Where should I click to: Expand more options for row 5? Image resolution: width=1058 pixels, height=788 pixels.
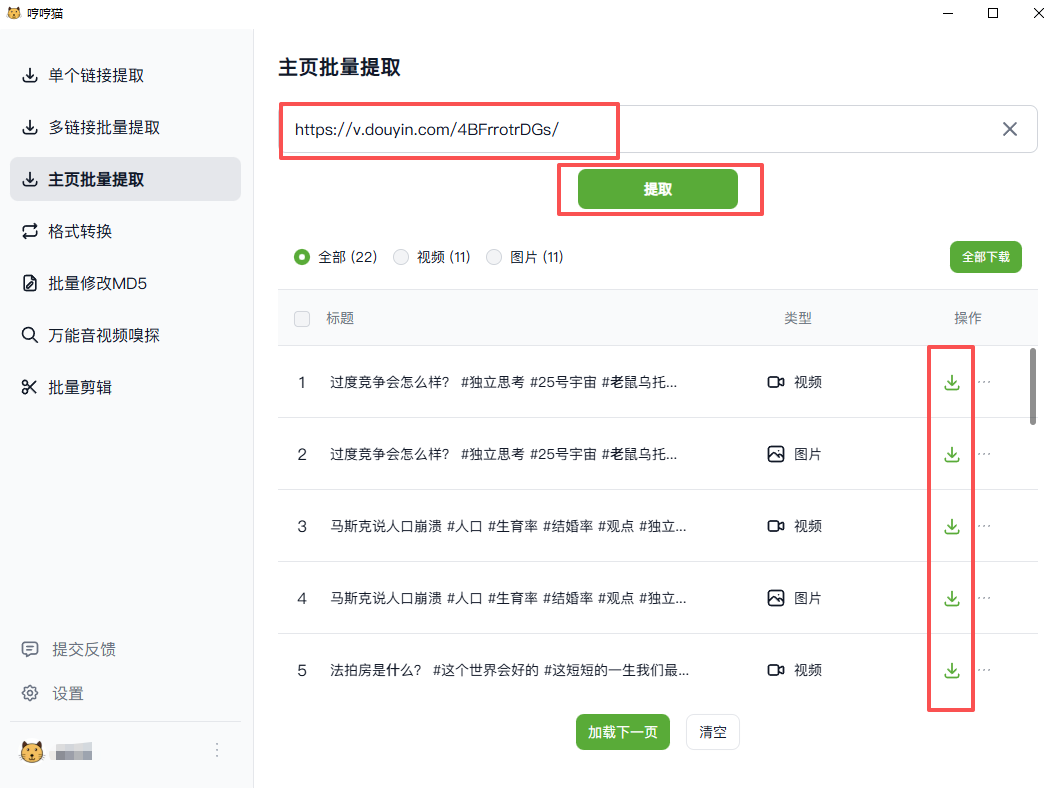point(984,670)
